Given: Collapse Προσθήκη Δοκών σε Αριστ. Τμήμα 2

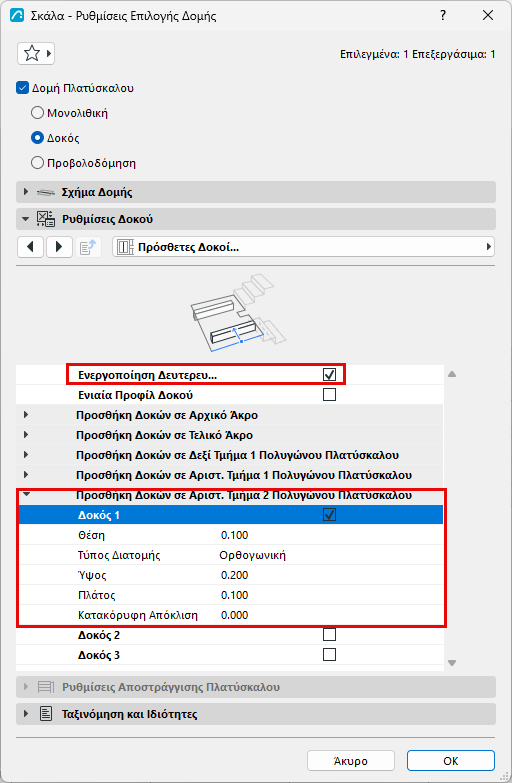Looking at the screenshot, I should 26,494.
